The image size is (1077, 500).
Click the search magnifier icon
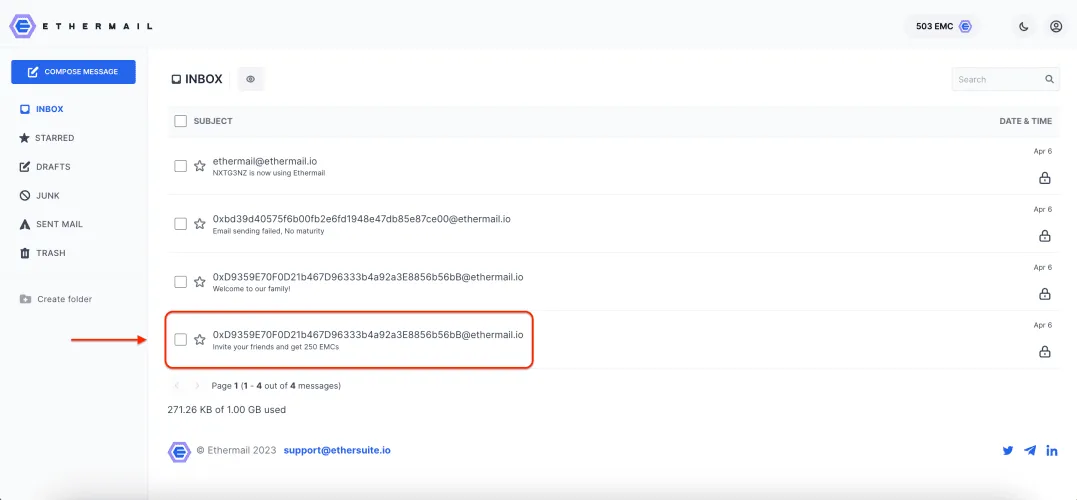(x=1050, y=79)
